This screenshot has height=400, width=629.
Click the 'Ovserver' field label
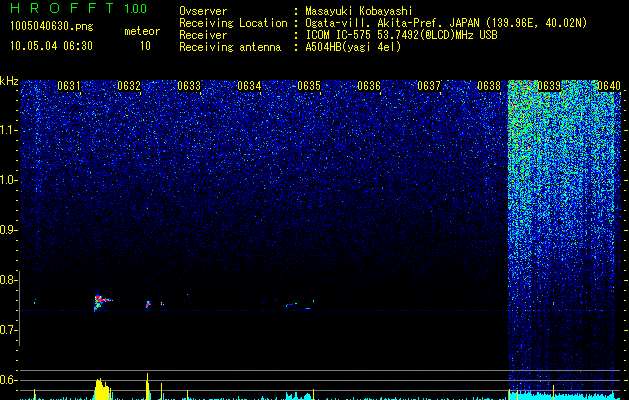[203, 11]
